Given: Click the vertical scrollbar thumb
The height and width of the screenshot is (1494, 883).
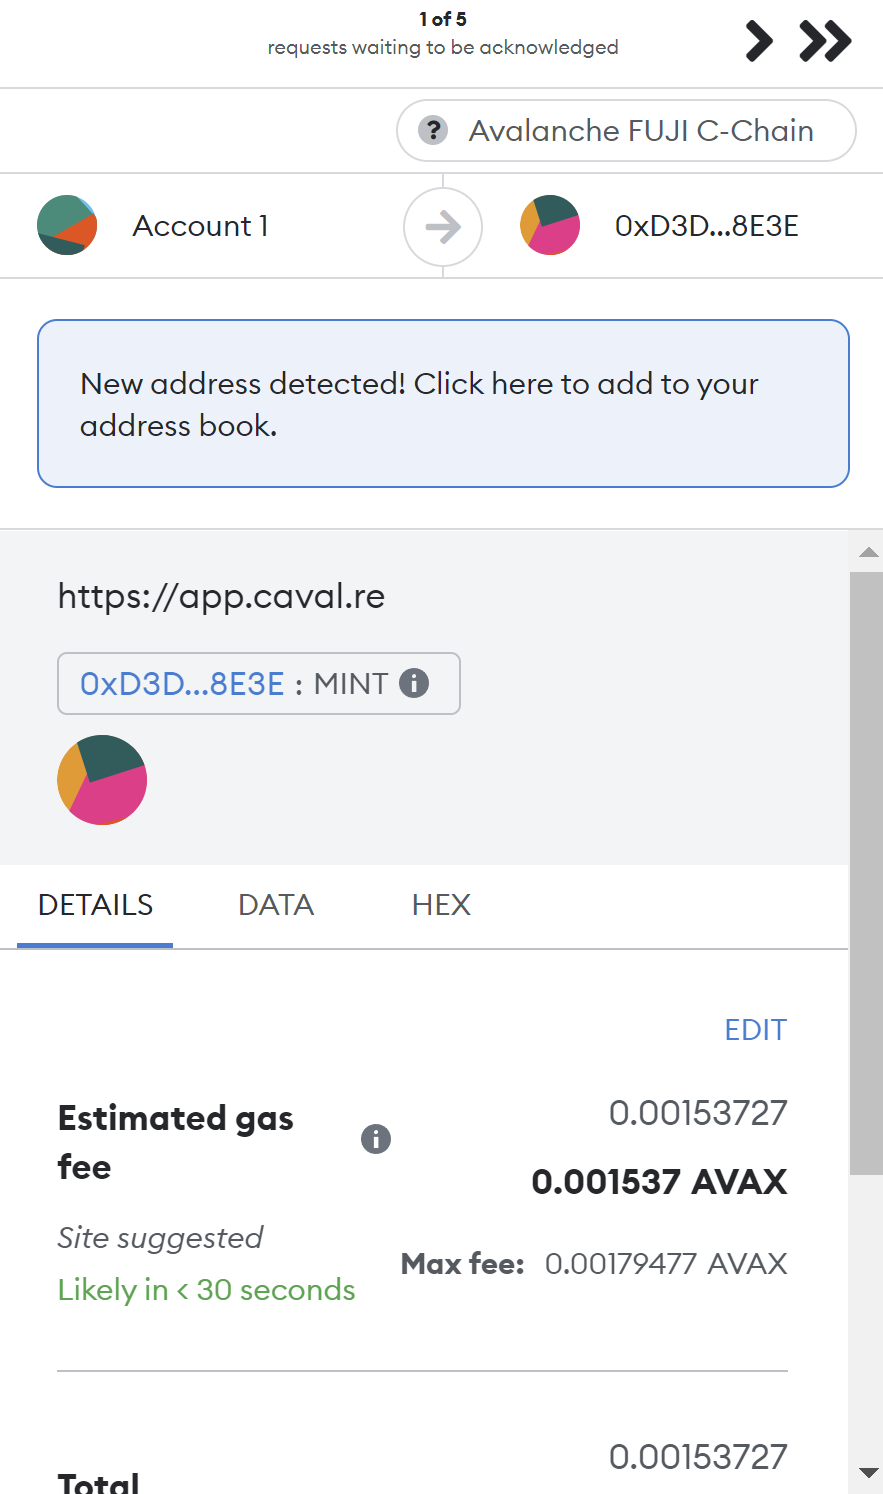Looking at the screenshot, I should (x=866, y=873).
